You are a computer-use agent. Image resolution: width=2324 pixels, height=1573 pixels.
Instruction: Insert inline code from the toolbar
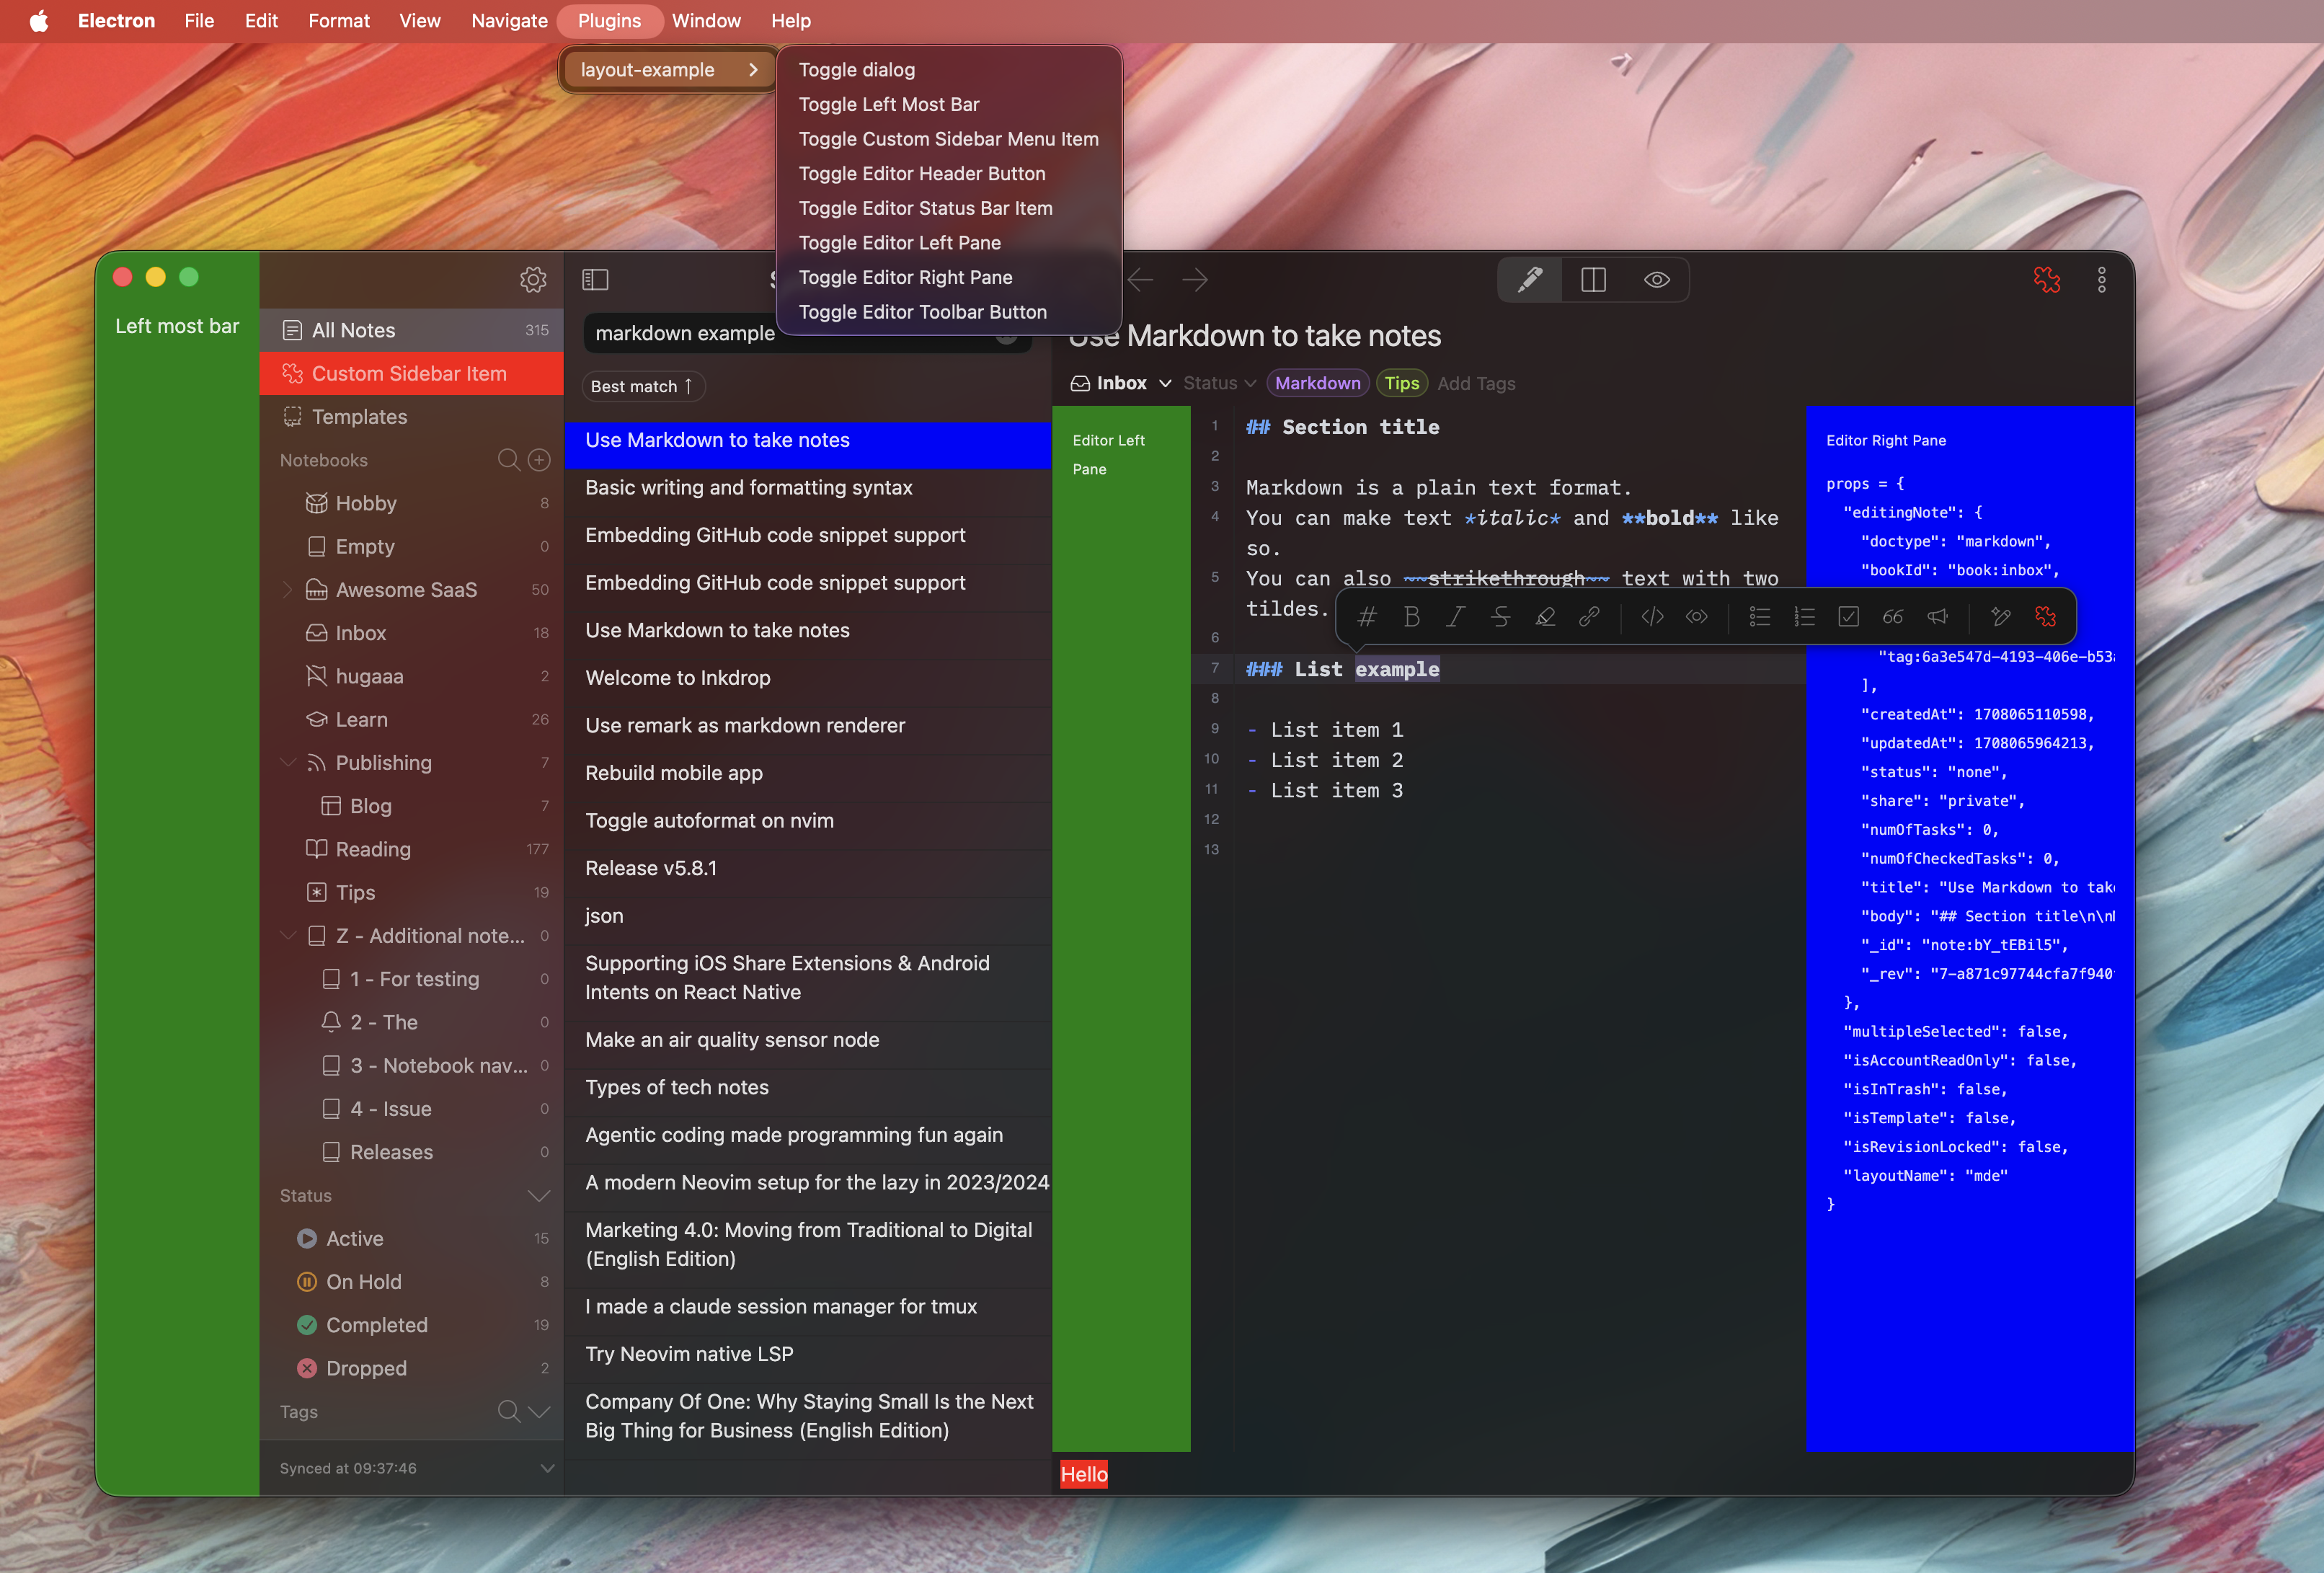1652,617
